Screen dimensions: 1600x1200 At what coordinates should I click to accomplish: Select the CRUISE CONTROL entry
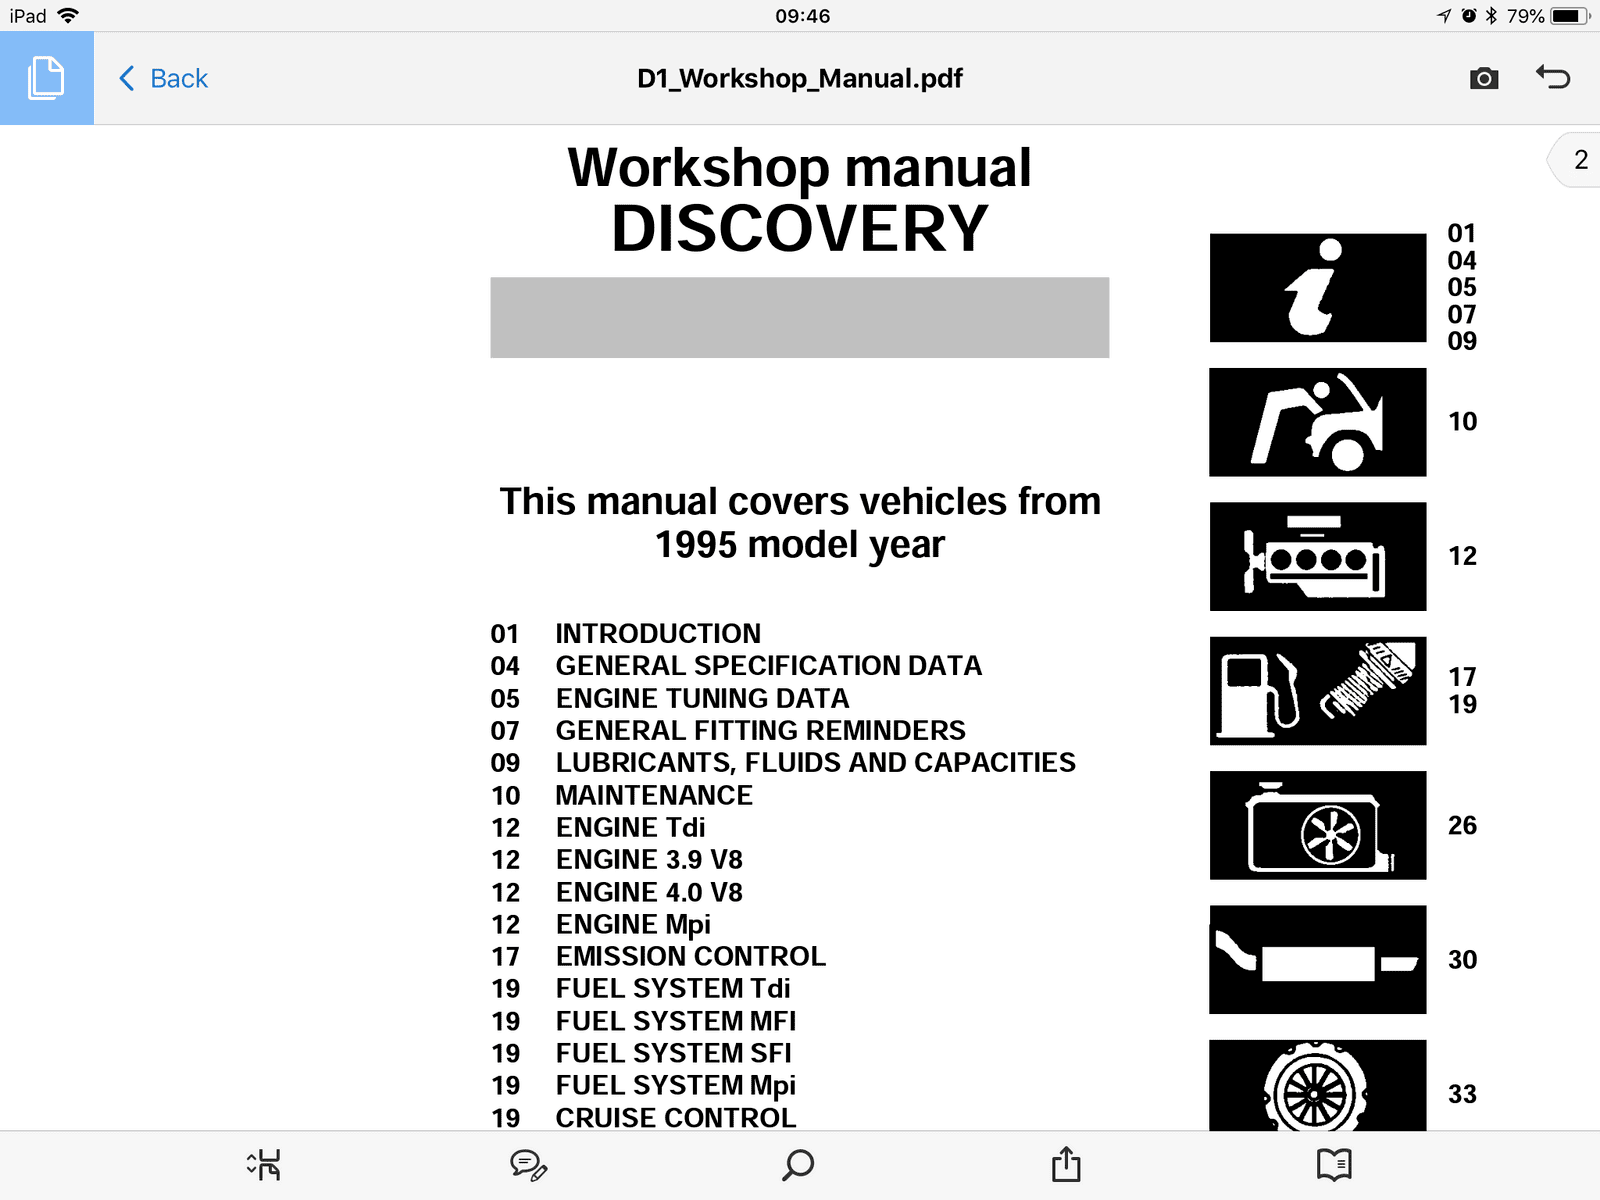pos(675,1118)
